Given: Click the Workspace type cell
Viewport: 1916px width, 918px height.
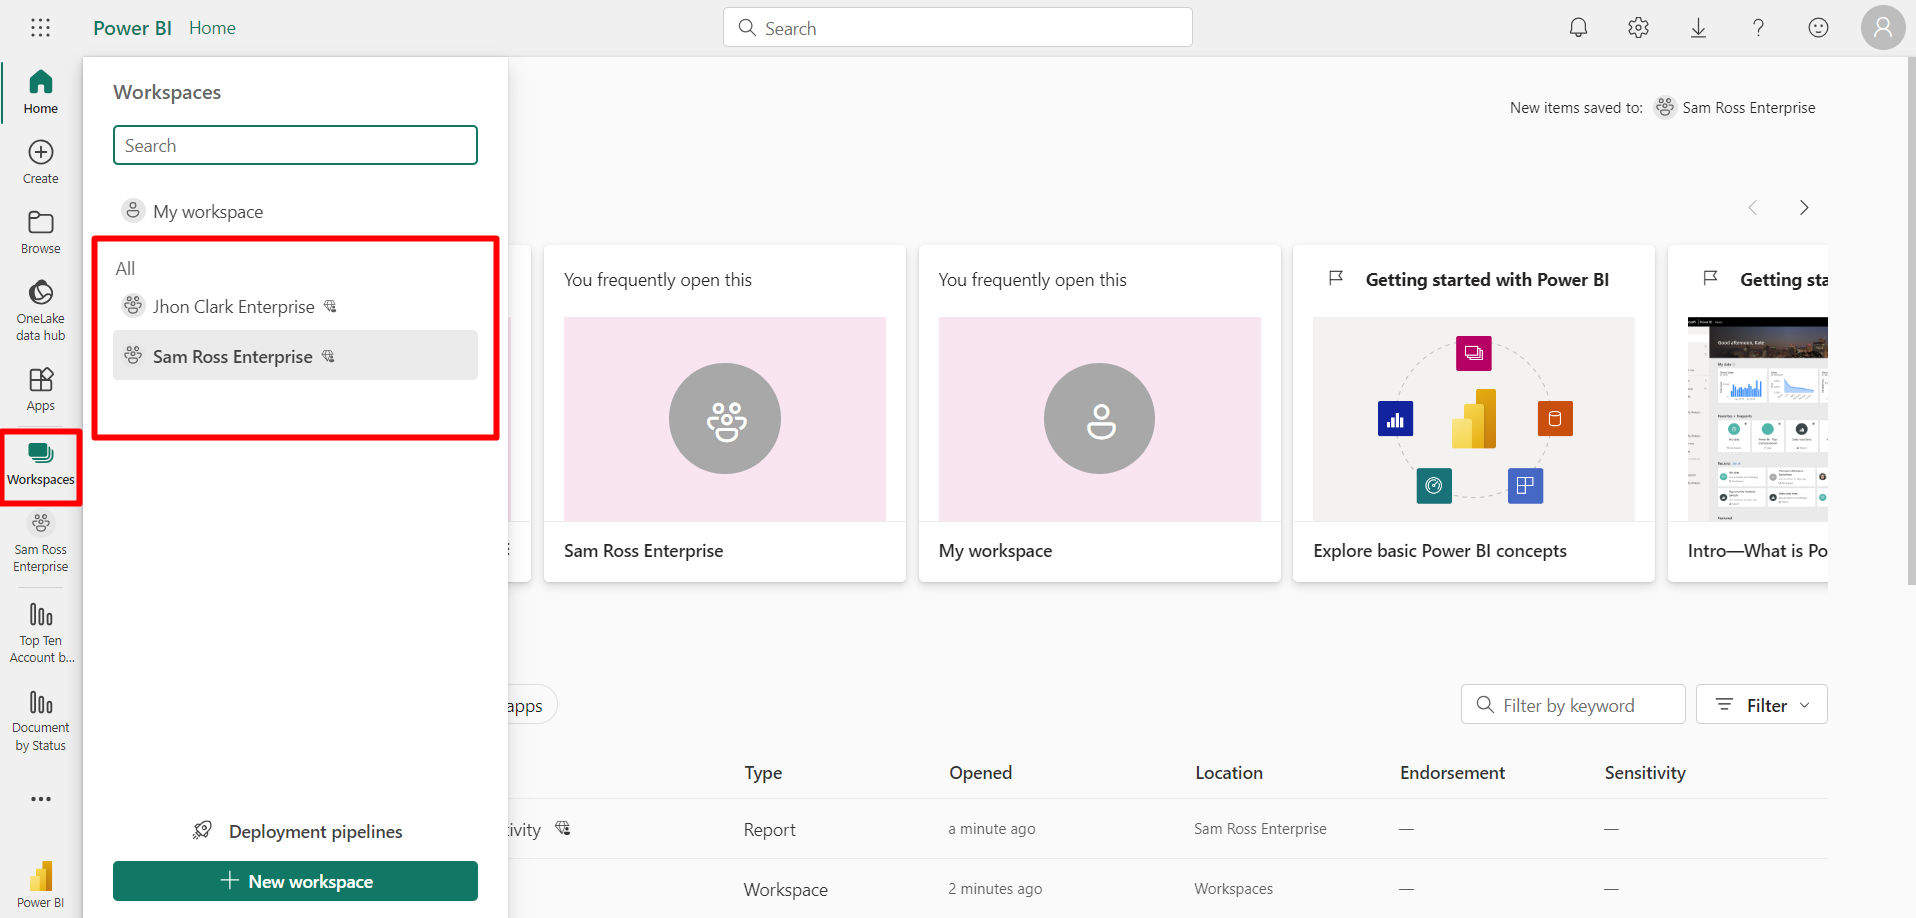Looking at the screenshot, I should 785,889.
